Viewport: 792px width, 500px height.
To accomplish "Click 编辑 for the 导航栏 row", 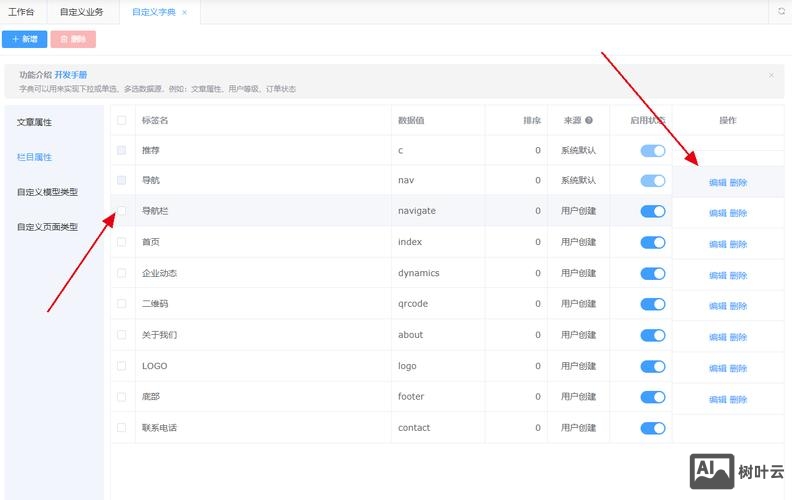I will pos(717,213).
